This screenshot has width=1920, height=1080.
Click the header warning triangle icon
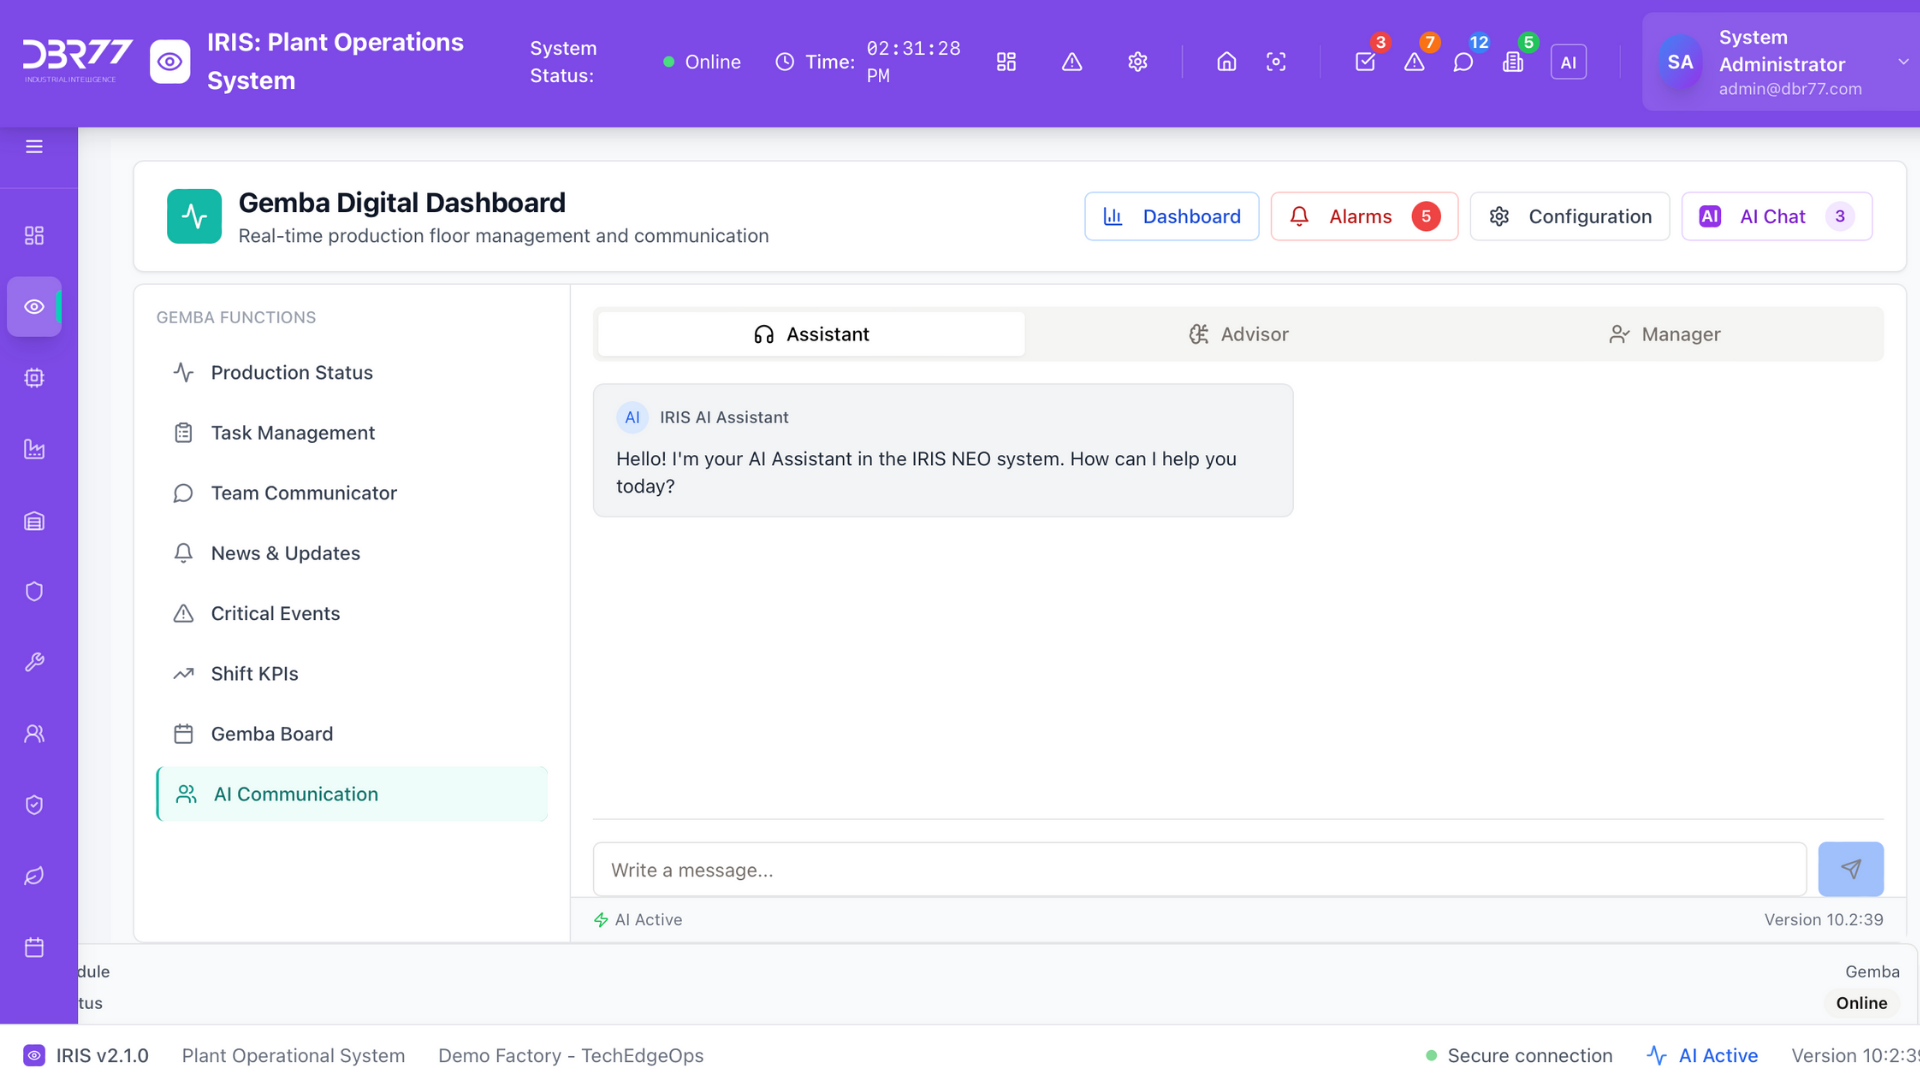point(1071,62)
